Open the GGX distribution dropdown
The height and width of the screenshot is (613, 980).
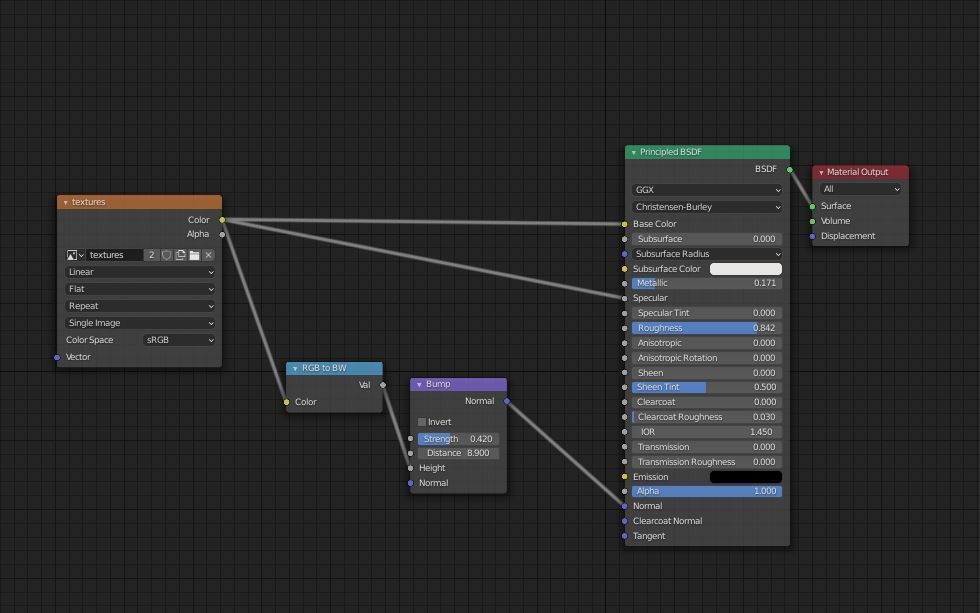pos(707,190)
